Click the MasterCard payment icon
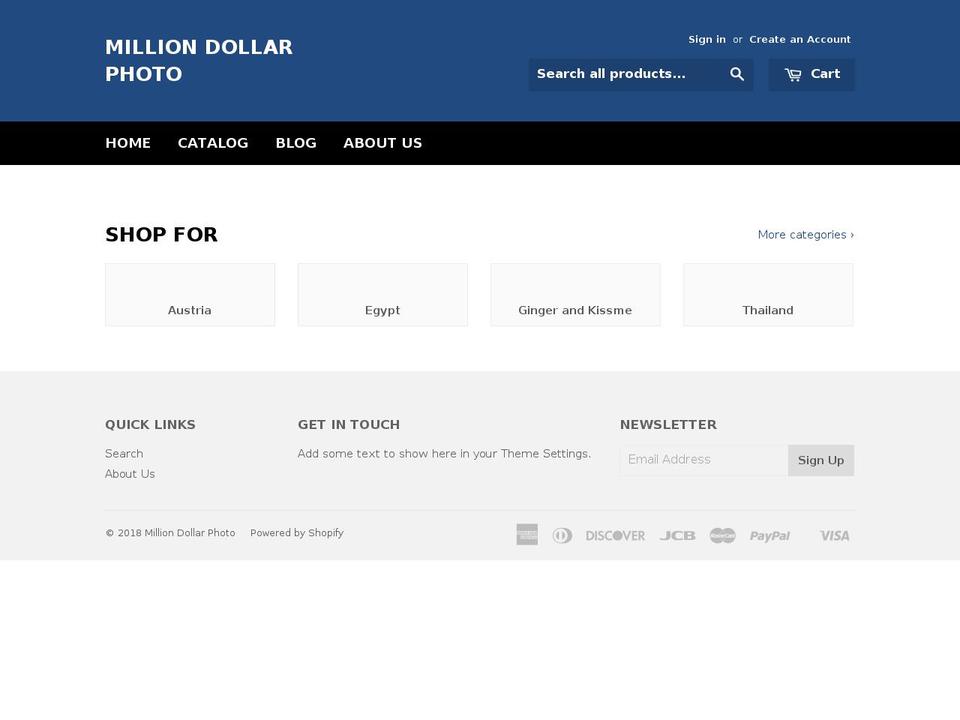 tap(722, 536)
